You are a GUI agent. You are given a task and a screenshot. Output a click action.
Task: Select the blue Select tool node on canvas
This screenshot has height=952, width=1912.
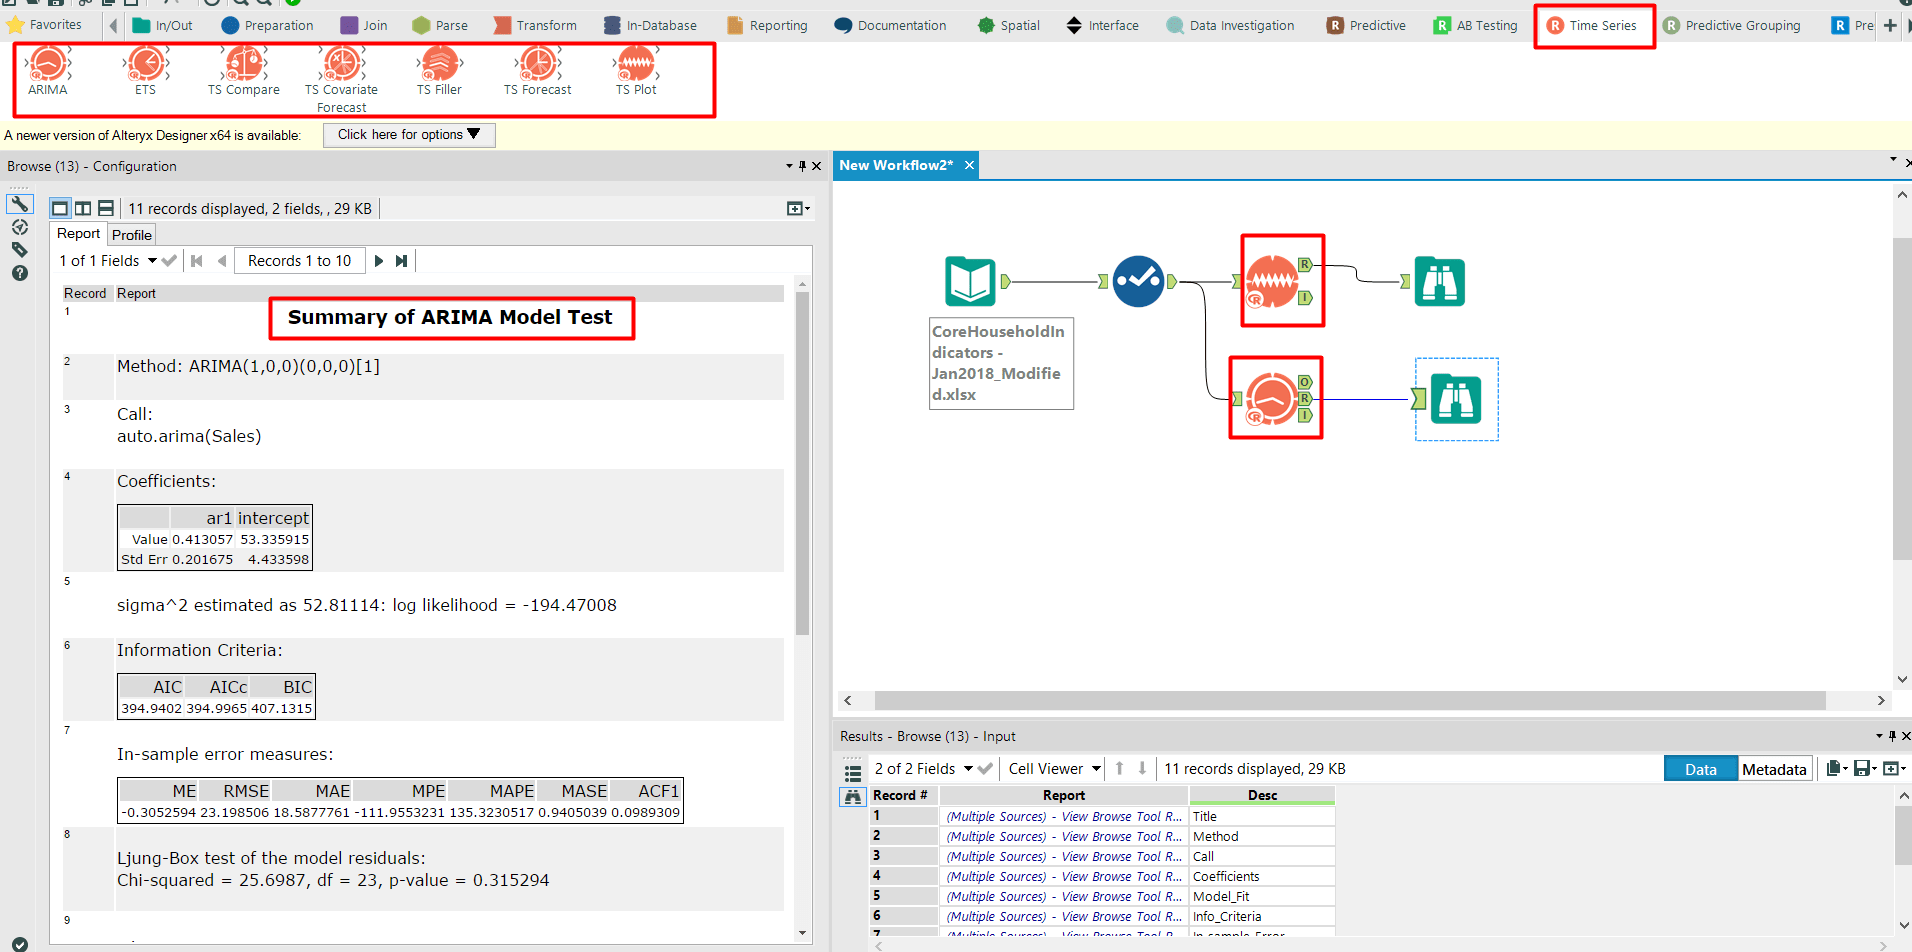tap(1138, 281)
